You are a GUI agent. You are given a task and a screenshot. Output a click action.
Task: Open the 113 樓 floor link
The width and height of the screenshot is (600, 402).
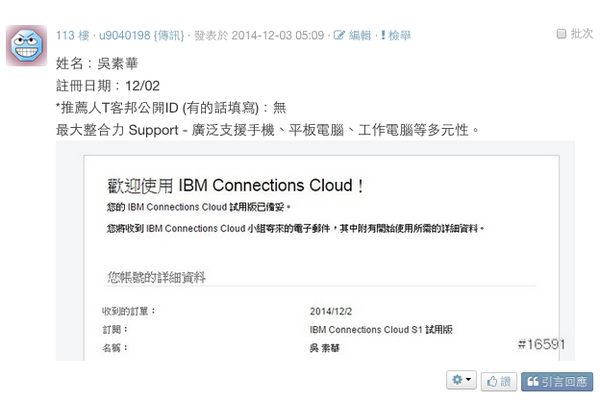[73, 35]
